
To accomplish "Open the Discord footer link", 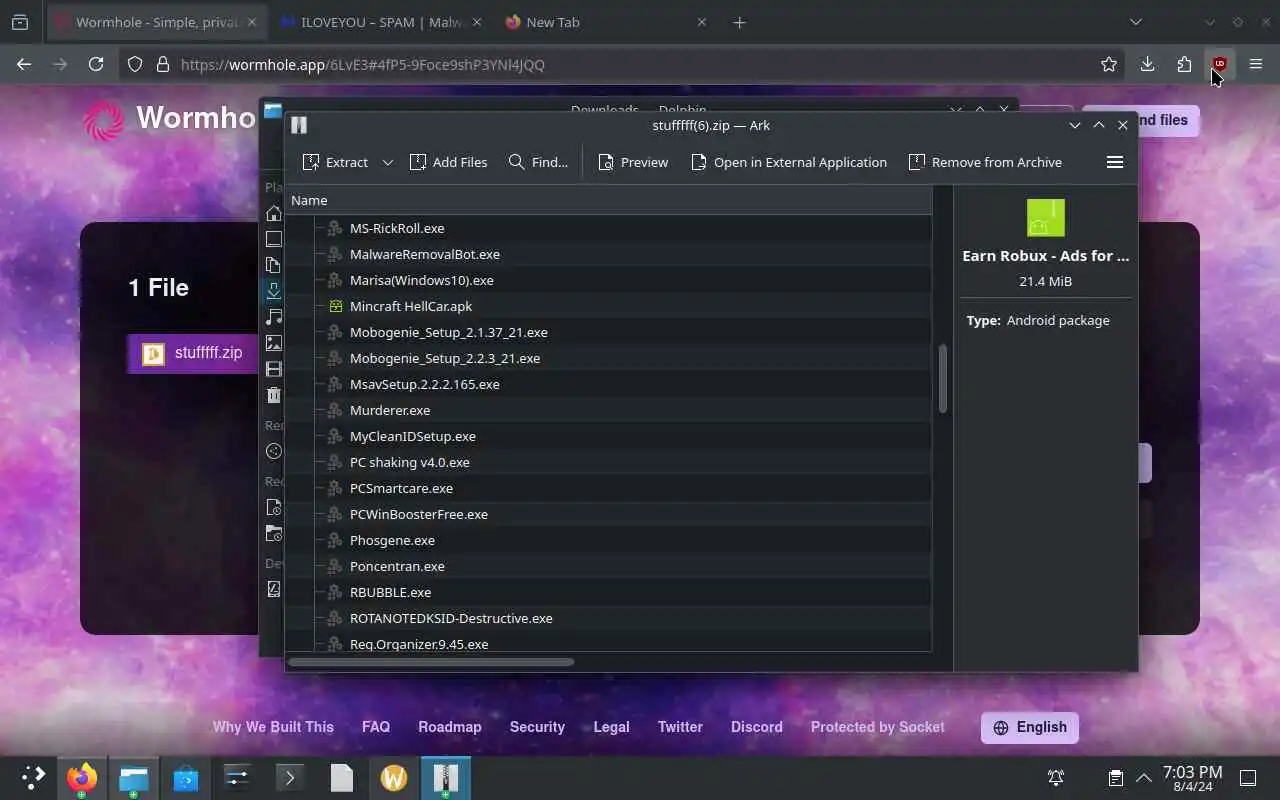I will [x=757, y=727].
